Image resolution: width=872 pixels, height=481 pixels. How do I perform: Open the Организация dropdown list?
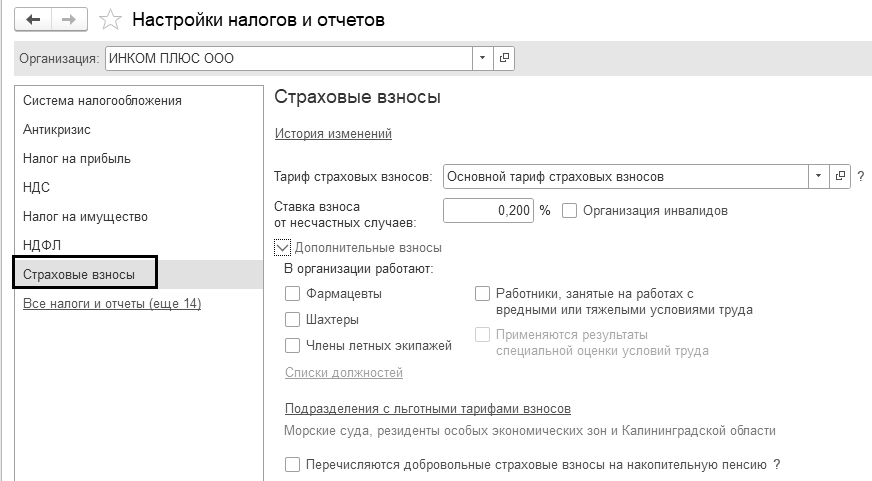click(483, 58)
